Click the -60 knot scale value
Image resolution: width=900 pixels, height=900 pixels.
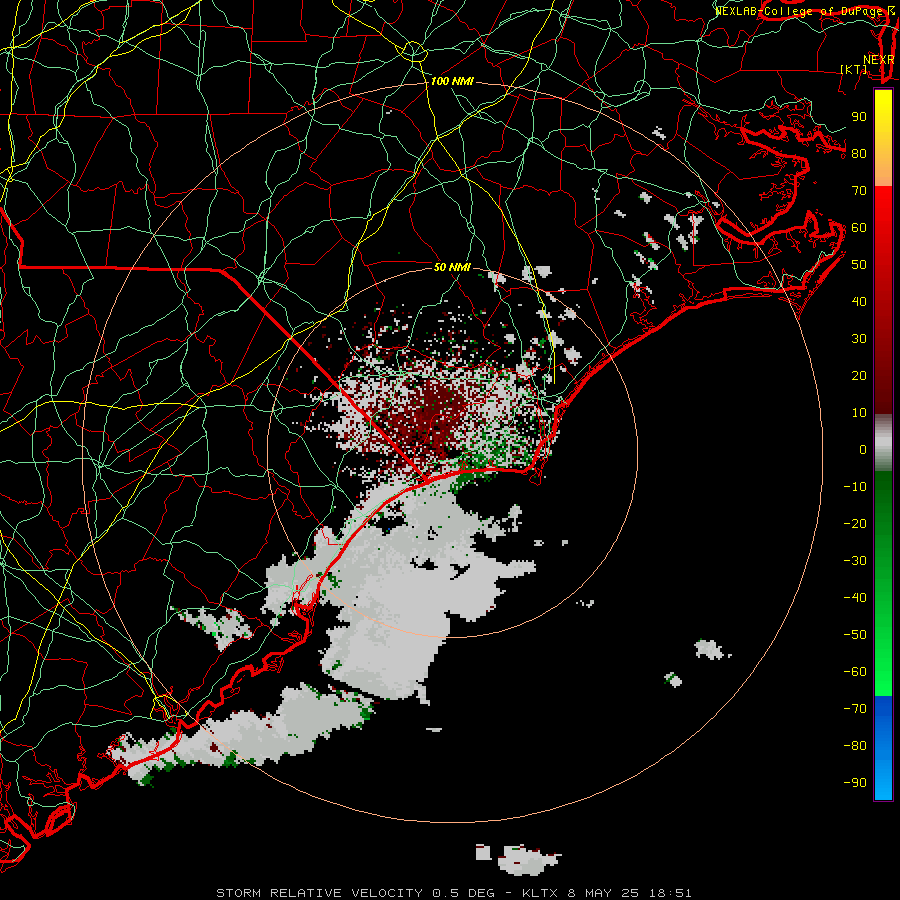[855, 672]
